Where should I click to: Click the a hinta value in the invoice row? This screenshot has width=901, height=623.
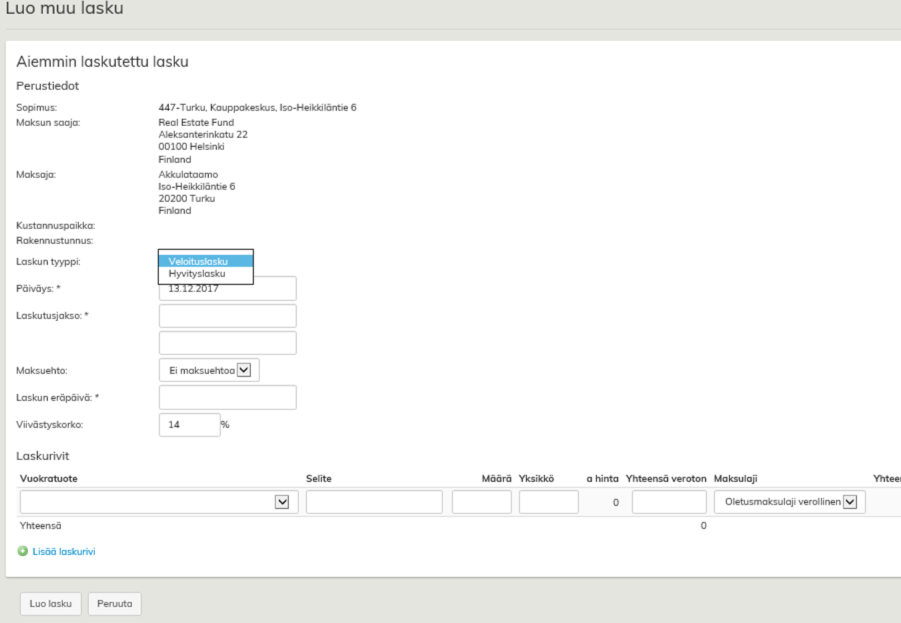coord(615,502)
